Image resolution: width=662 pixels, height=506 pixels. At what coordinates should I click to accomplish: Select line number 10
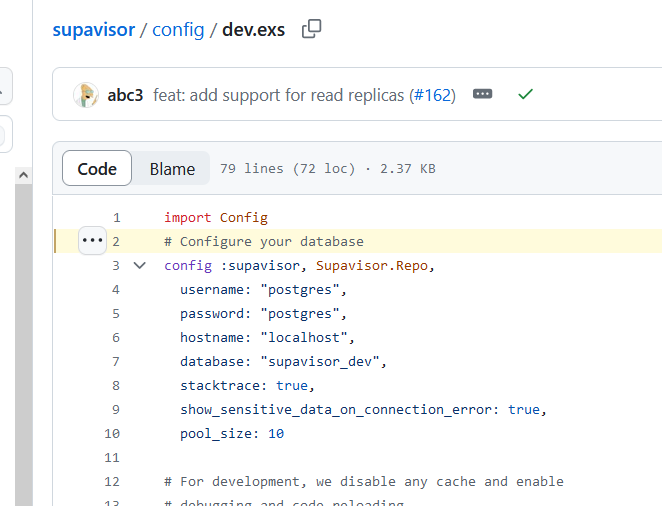point(112,434)
